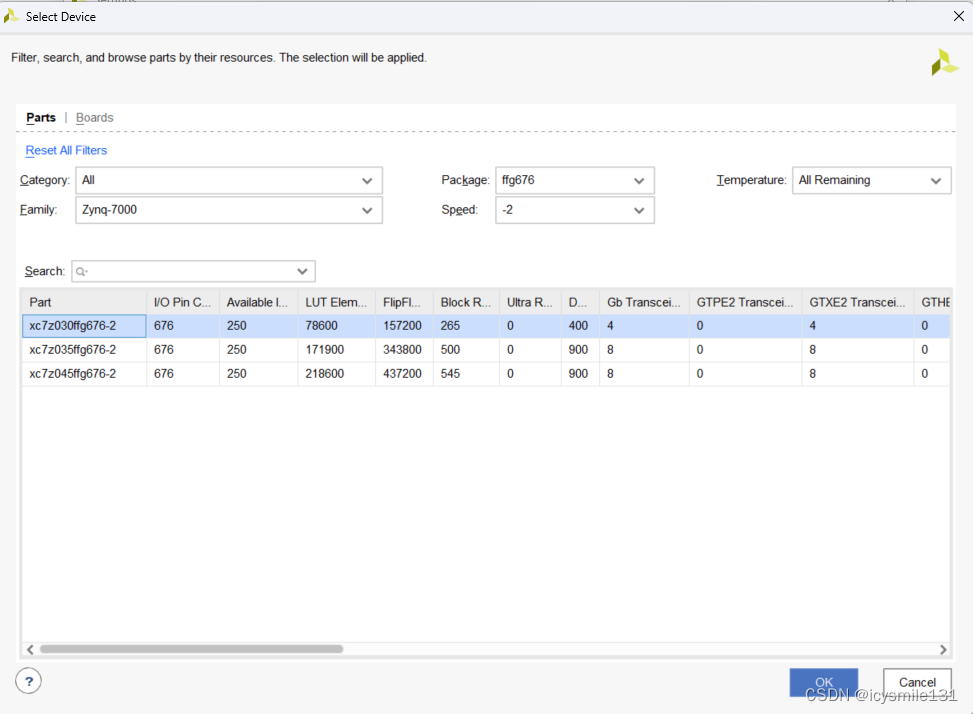The width and height of the screenshot is (973, 714).
Task: Sort by the GTXE2 Transceivers column header
Action: [858, 302]
